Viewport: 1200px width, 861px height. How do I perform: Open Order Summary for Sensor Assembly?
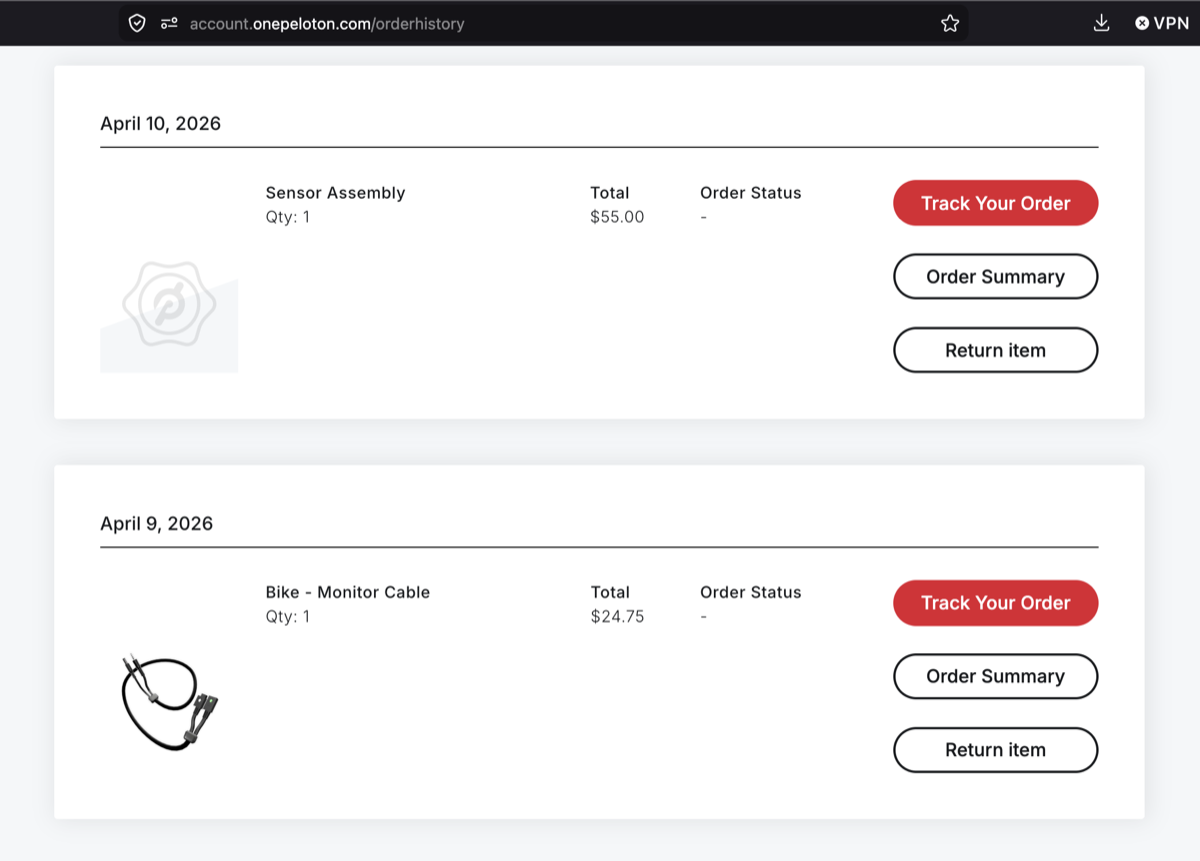pyautogui.click(x=995, y=277)
